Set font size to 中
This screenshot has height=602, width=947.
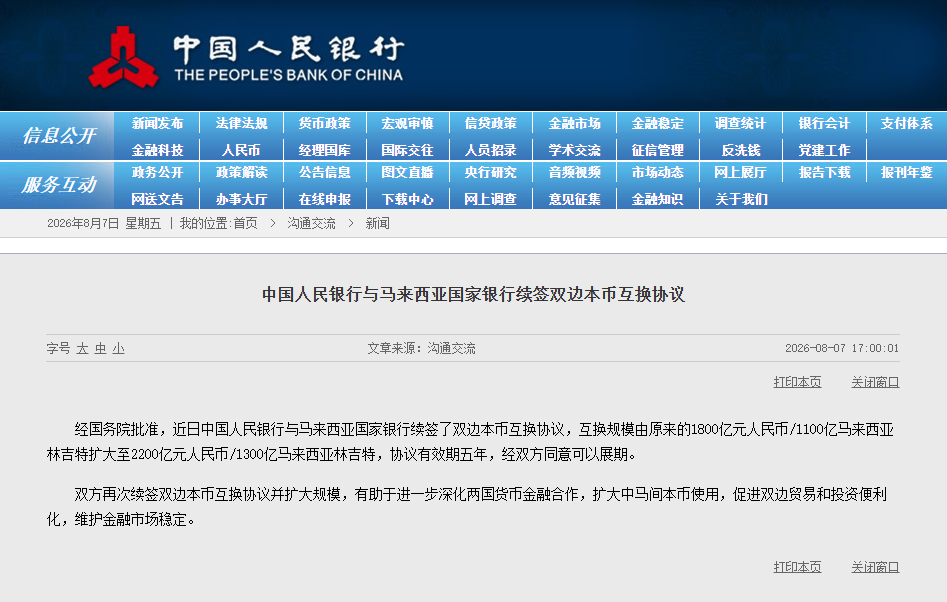(x=100, y=349)
